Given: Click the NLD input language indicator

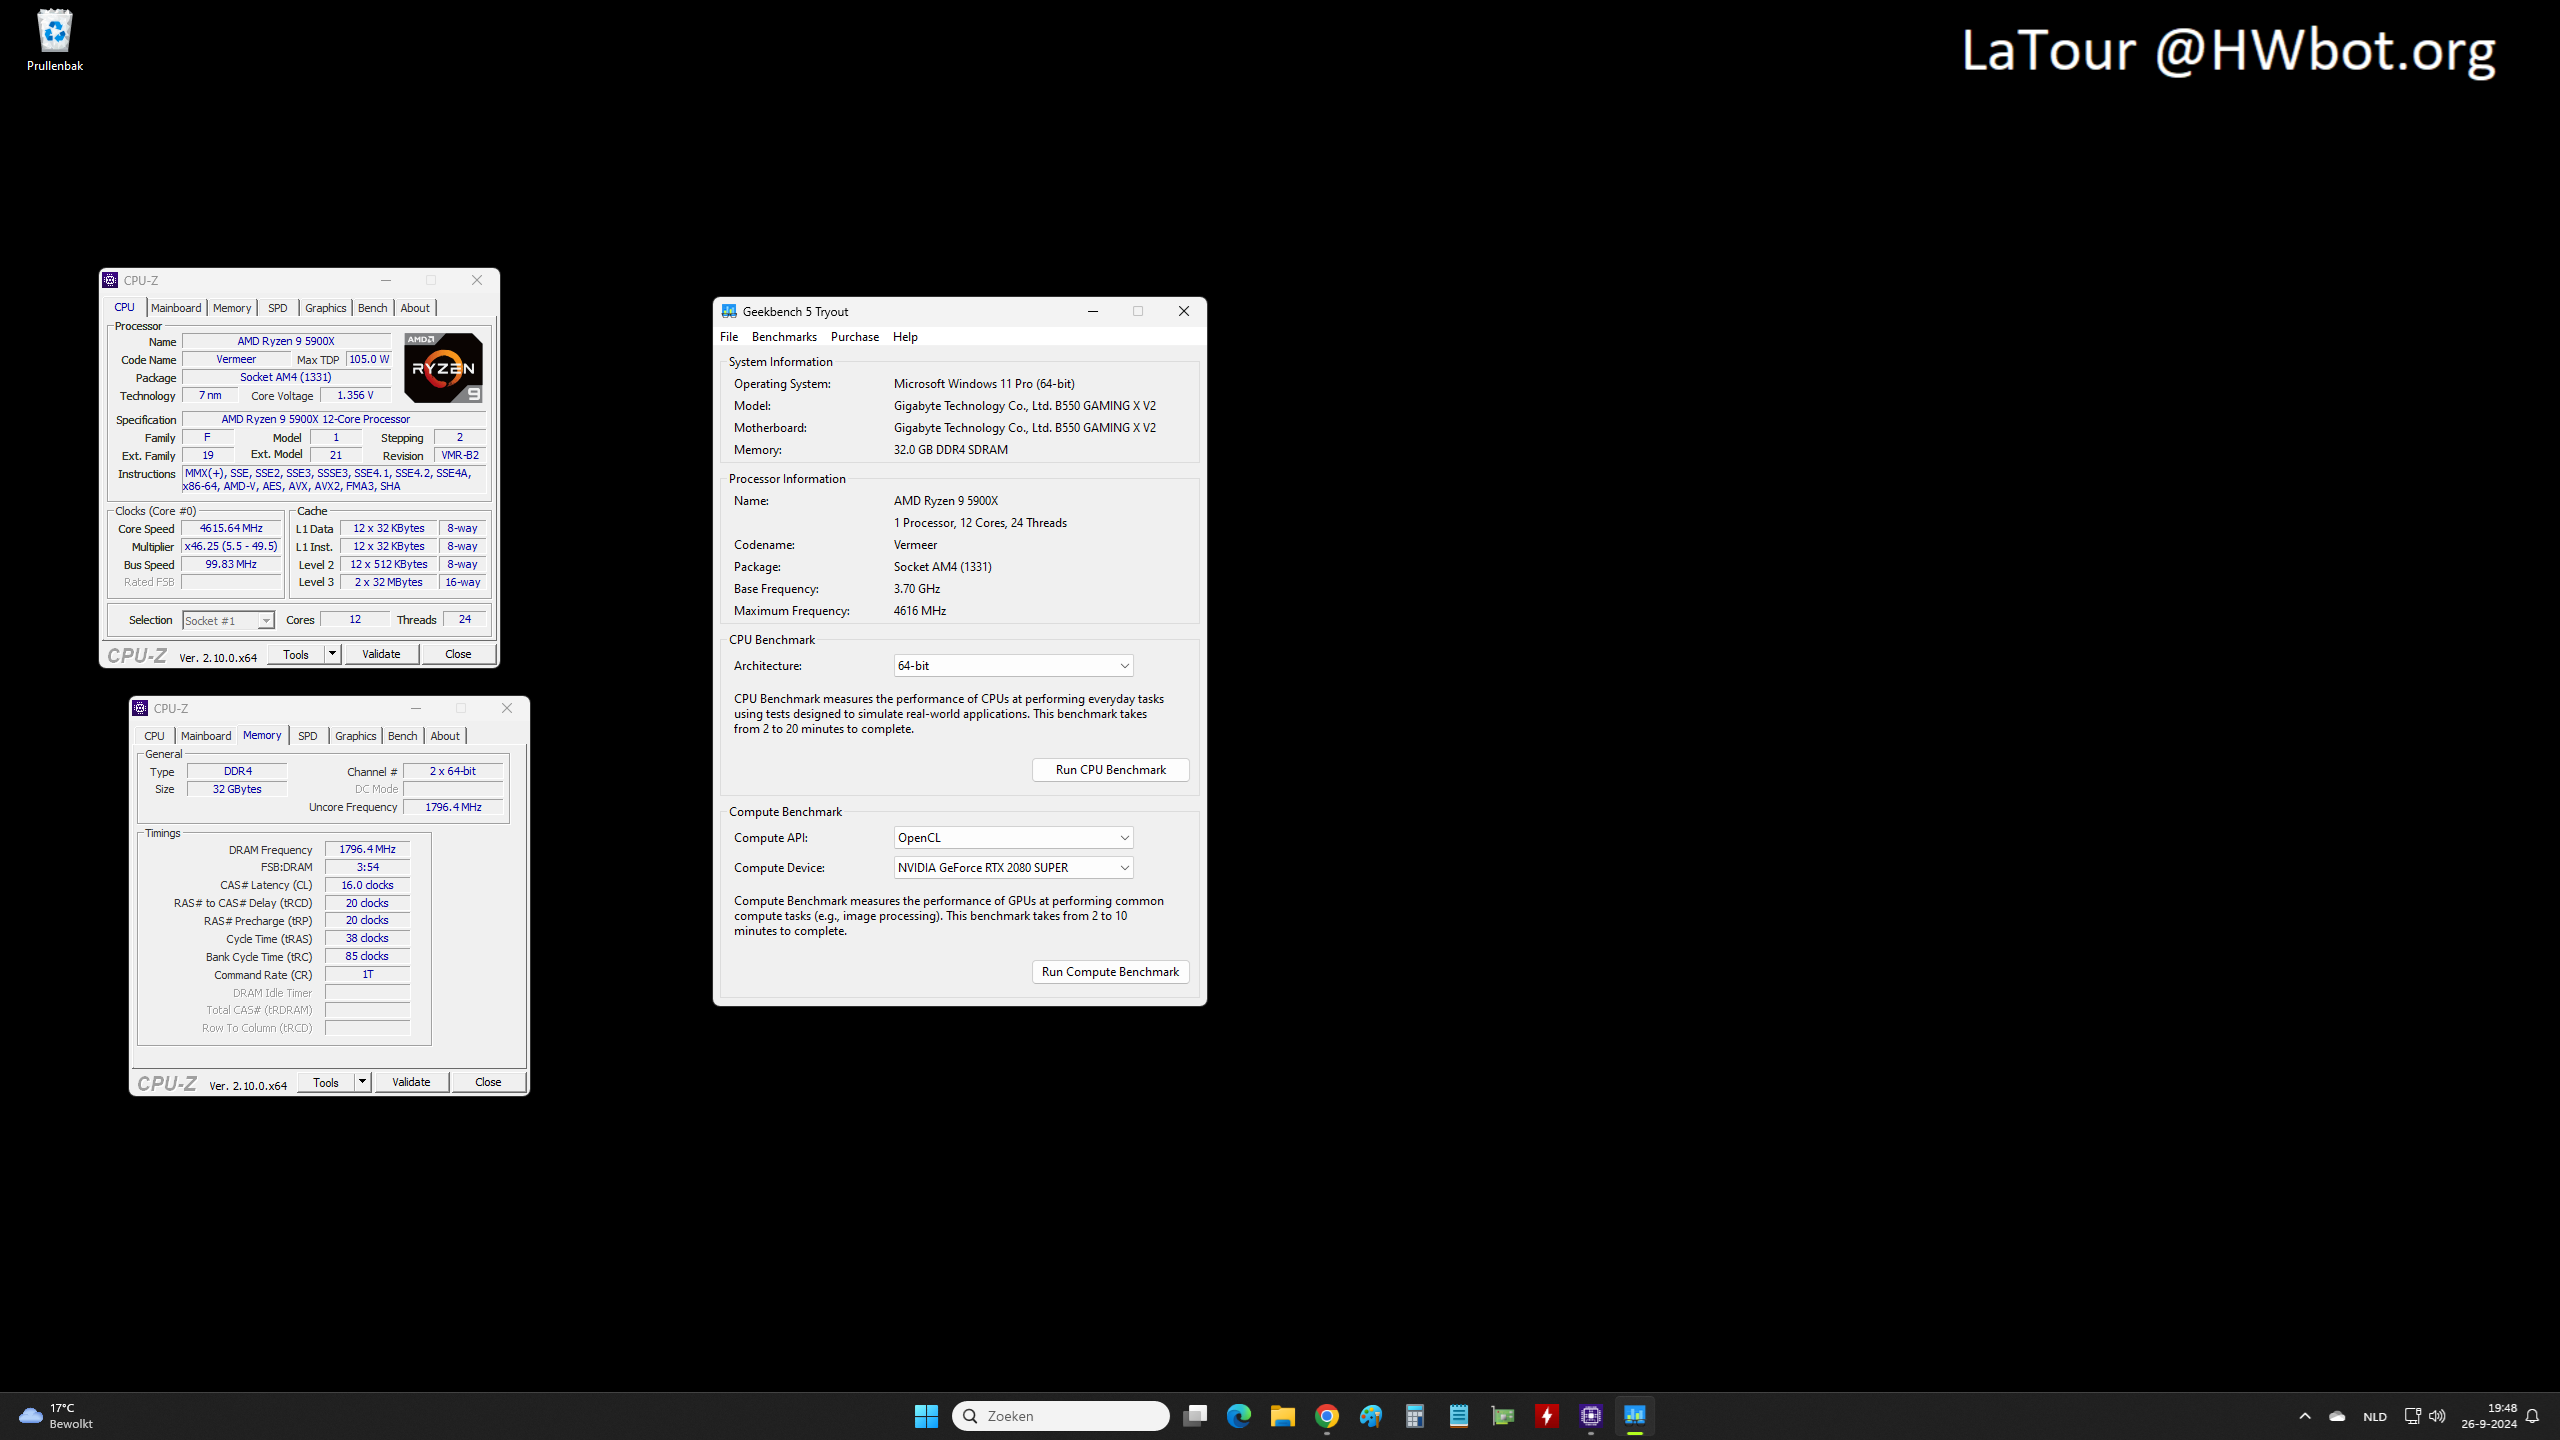Looking at the screenshot, I should pos(2375,1417).
